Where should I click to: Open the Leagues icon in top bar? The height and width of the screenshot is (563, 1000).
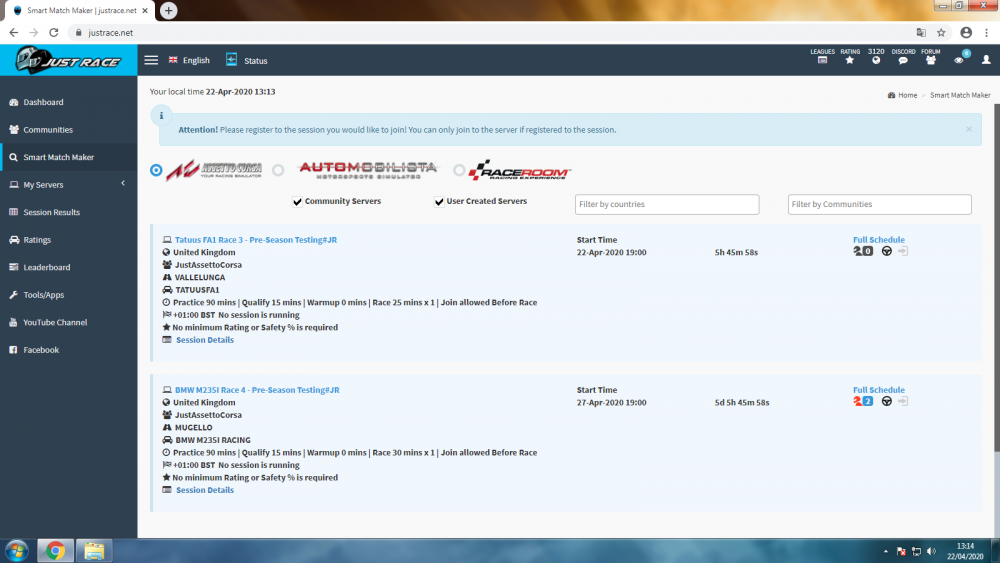click(822, 61)
